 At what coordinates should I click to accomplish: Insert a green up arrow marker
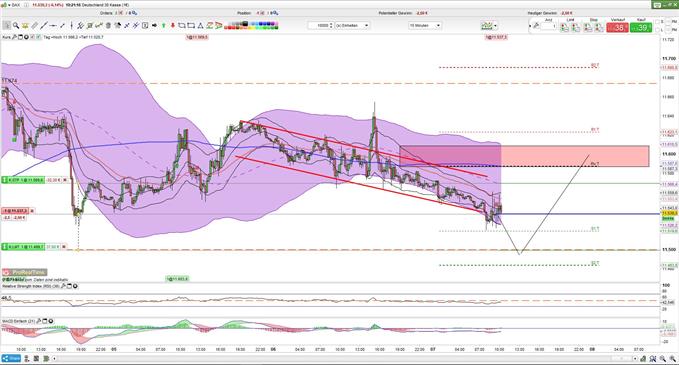[x=163, y=26]
